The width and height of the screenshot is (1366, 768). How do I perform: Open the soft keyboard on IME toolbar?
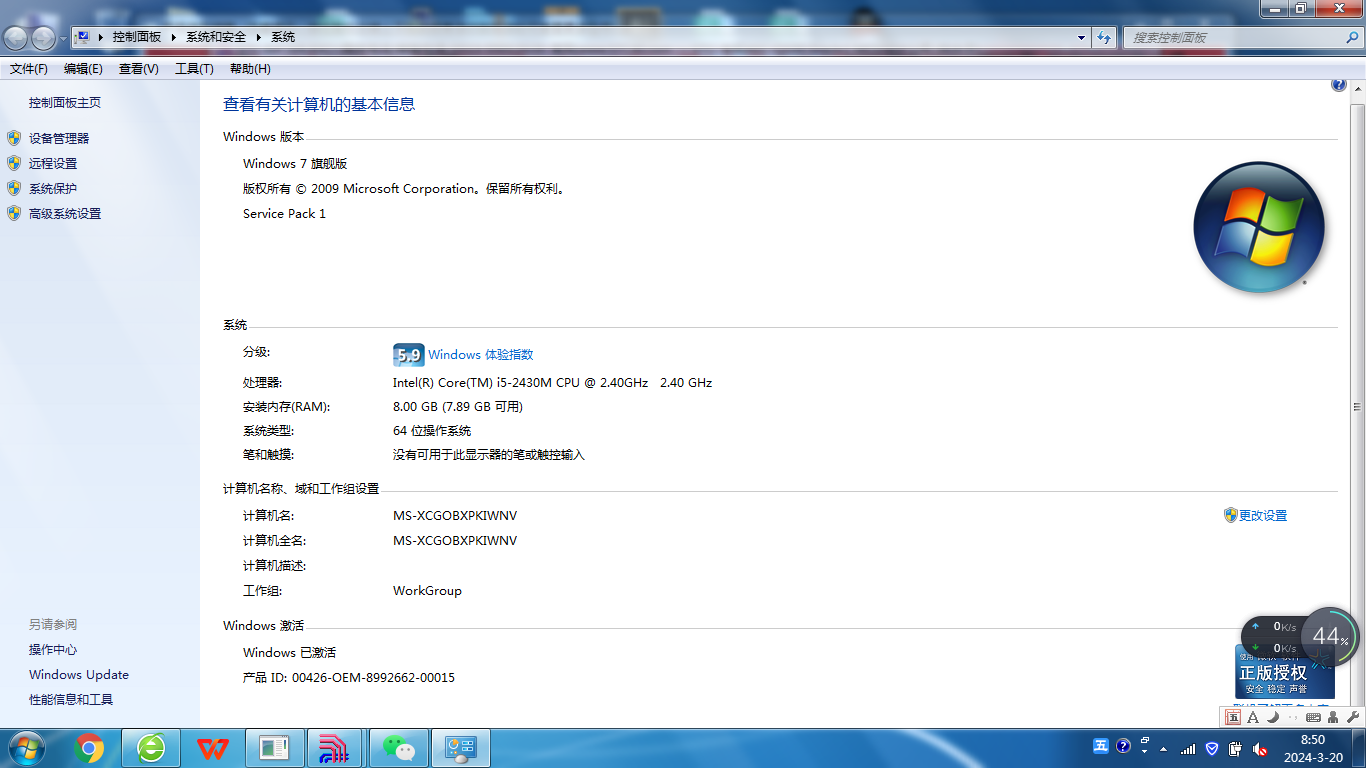coord(1313,717)
